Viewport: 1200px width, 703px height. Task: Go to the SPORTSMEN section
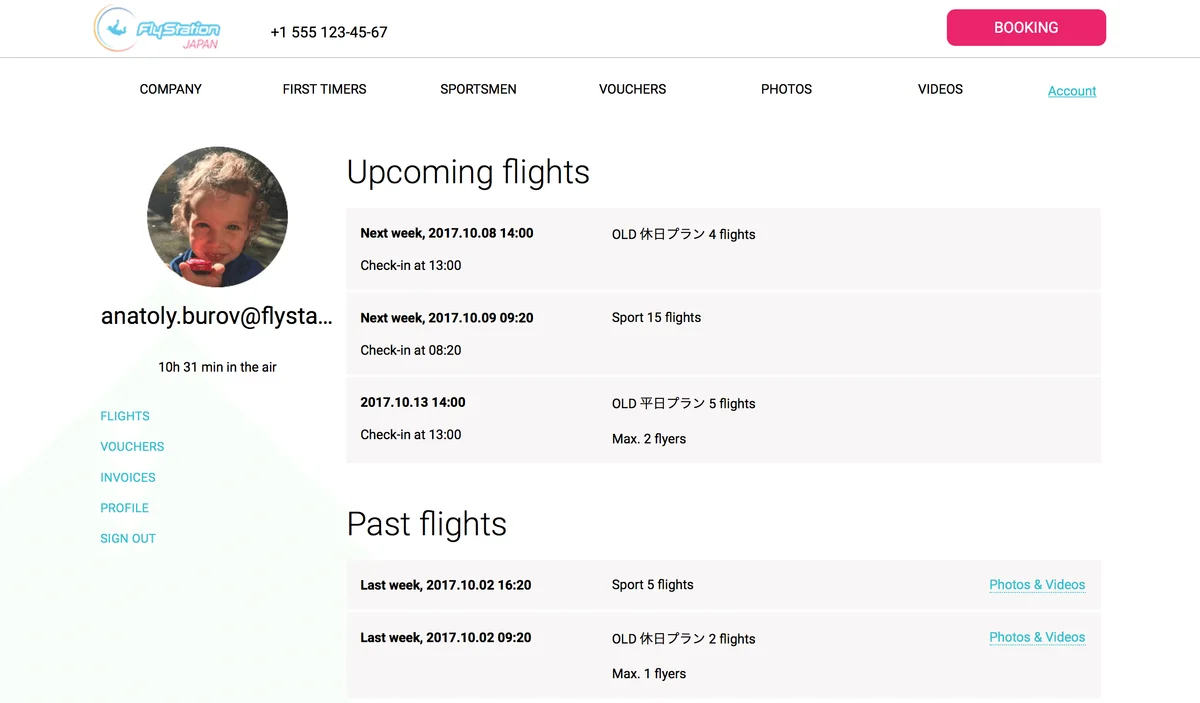point(478,89)
